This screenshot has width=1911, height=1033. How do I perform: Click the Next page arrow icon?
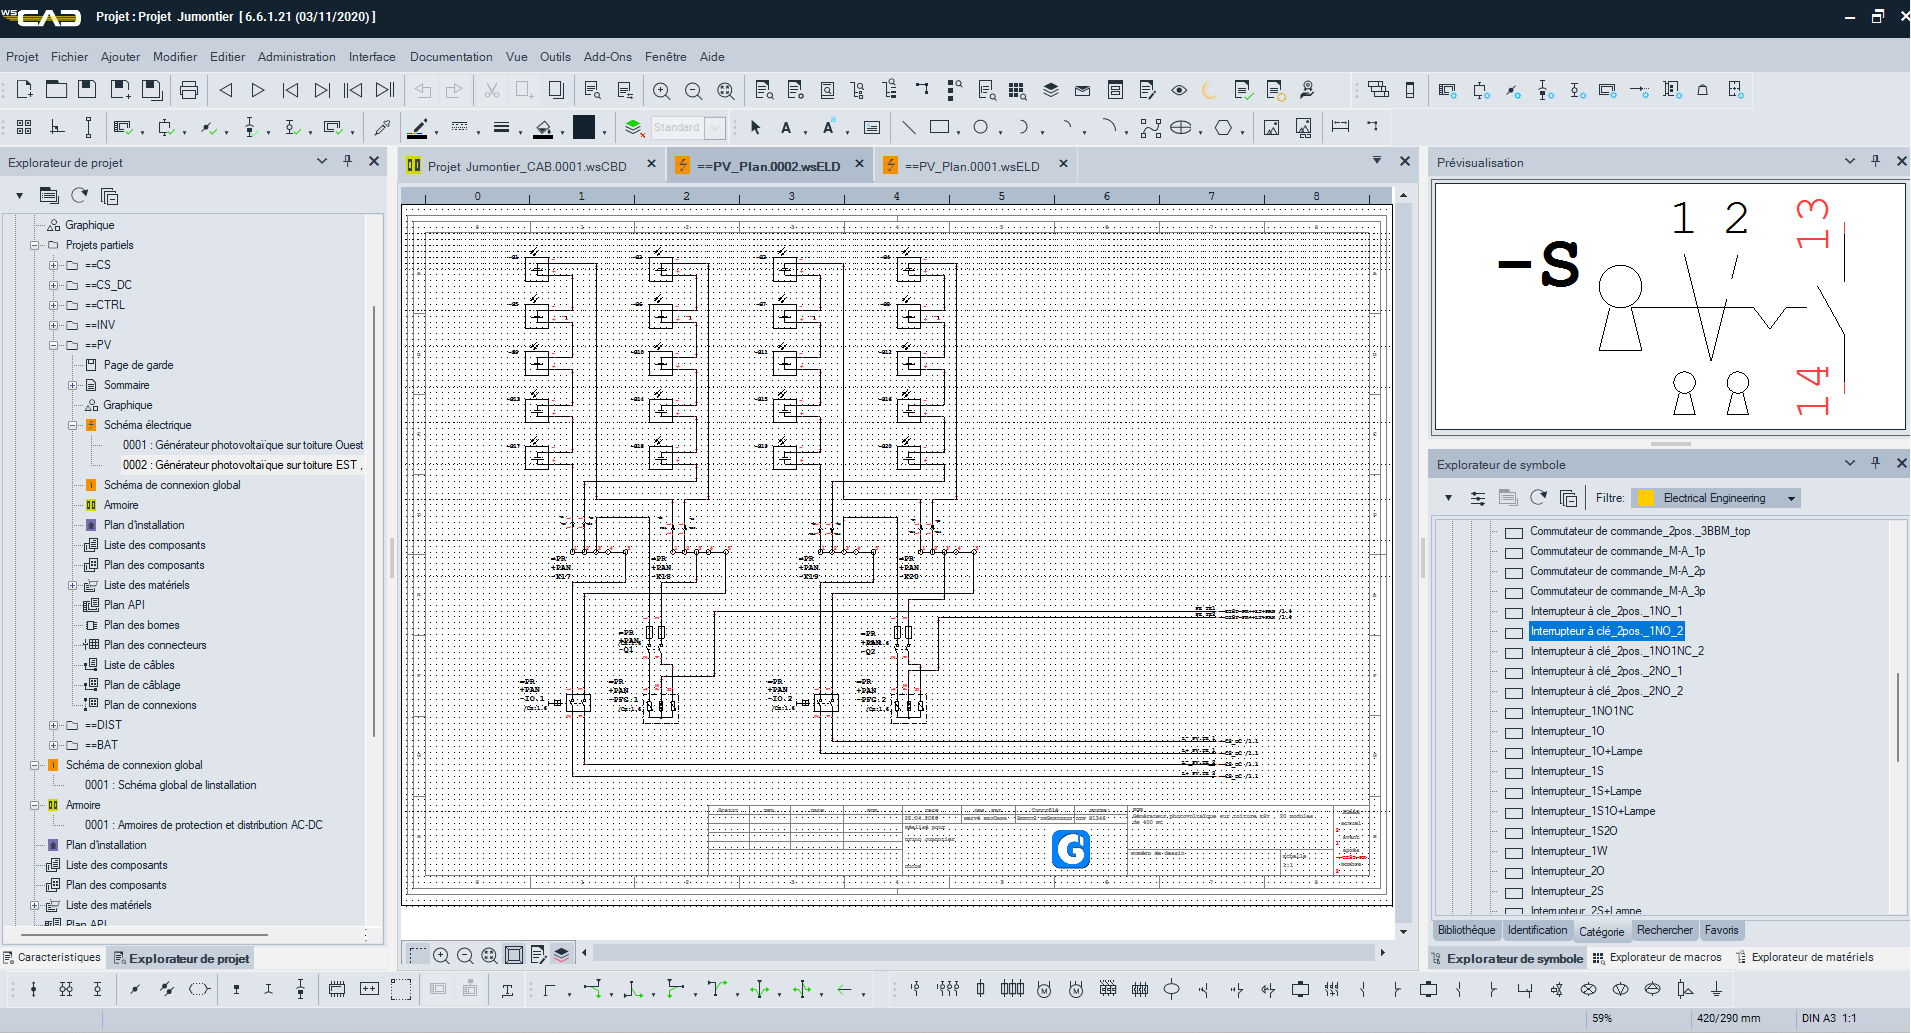click(258, 90)
